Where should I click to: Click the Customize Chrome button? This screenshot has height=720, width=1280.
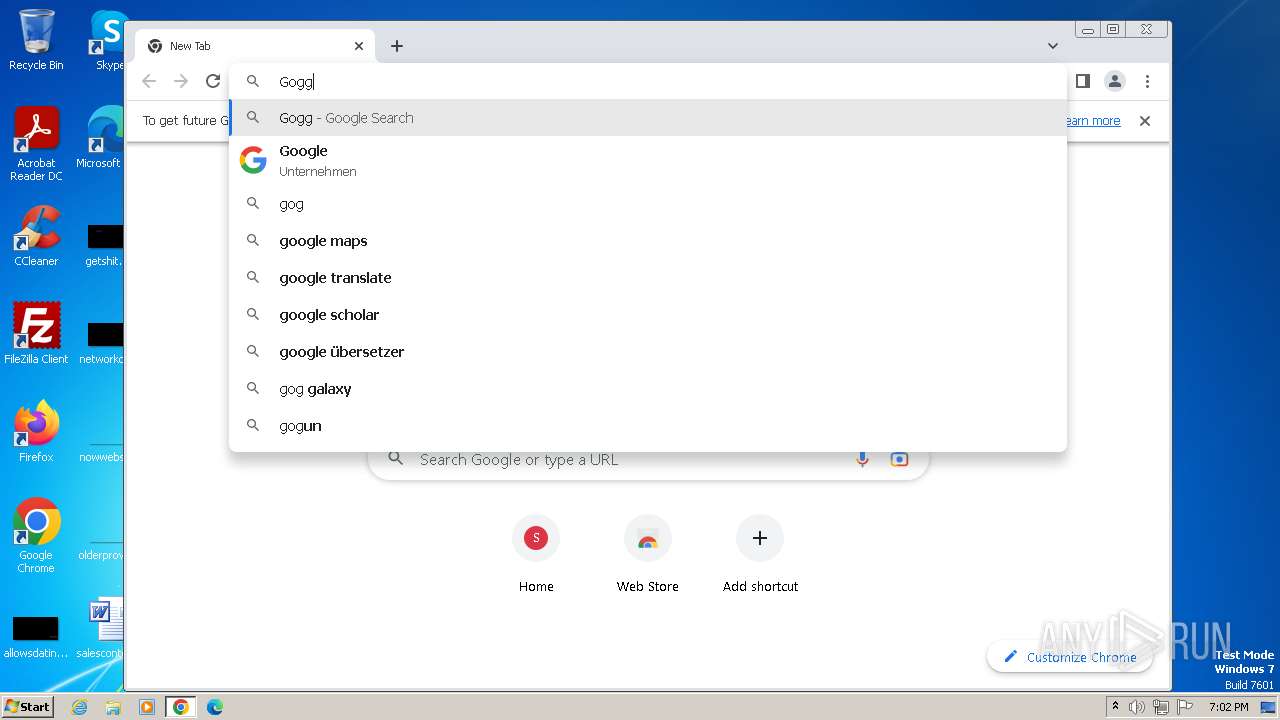(1069, 657)
